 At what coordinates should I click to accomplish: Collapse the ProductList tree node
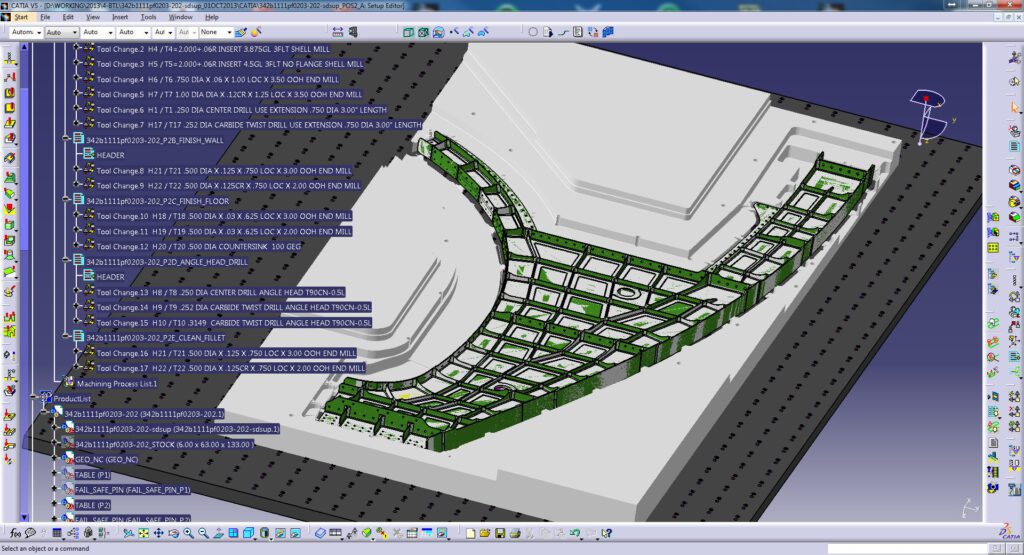coord(33,398)
